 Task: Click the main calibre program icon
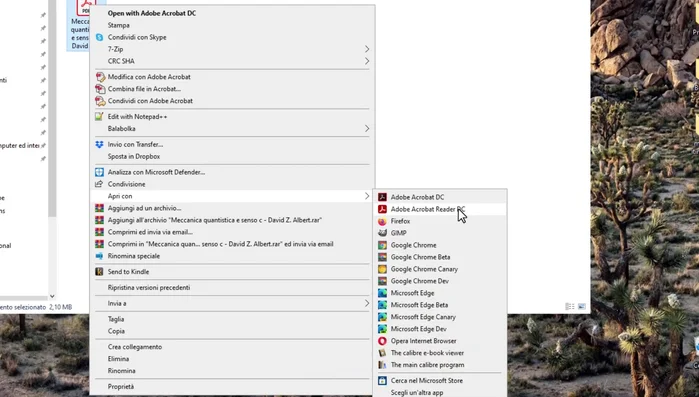(x=382, y=365)
